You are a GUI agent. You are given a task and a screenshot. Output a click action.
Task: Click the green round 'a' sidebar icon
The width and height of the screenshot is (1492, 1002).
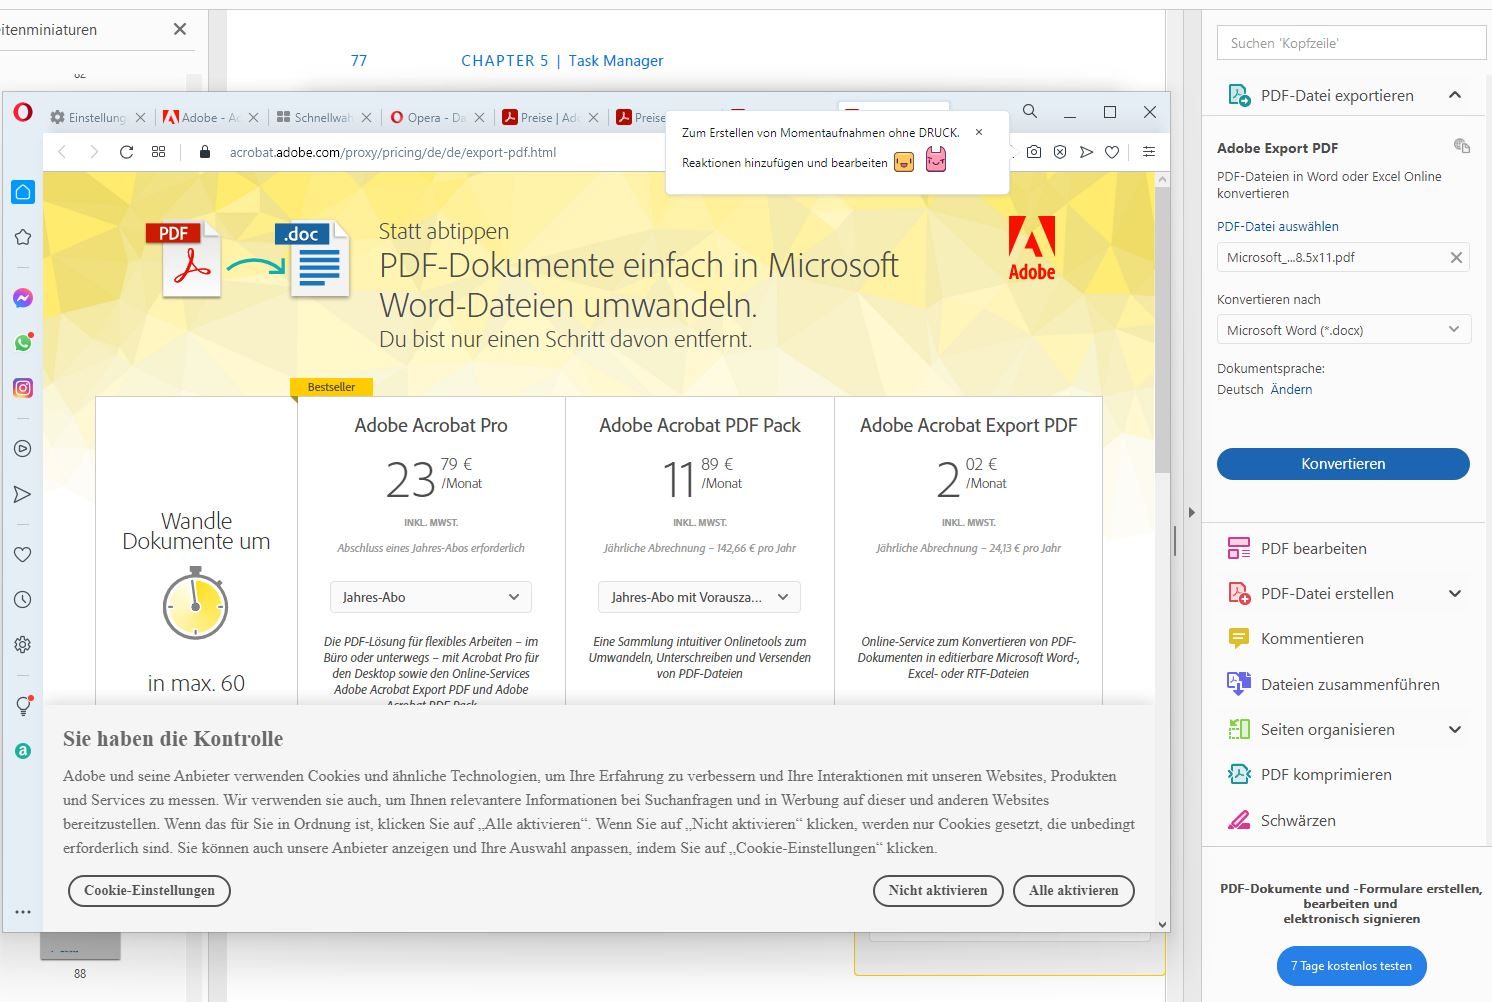click(x=23, y=751)
